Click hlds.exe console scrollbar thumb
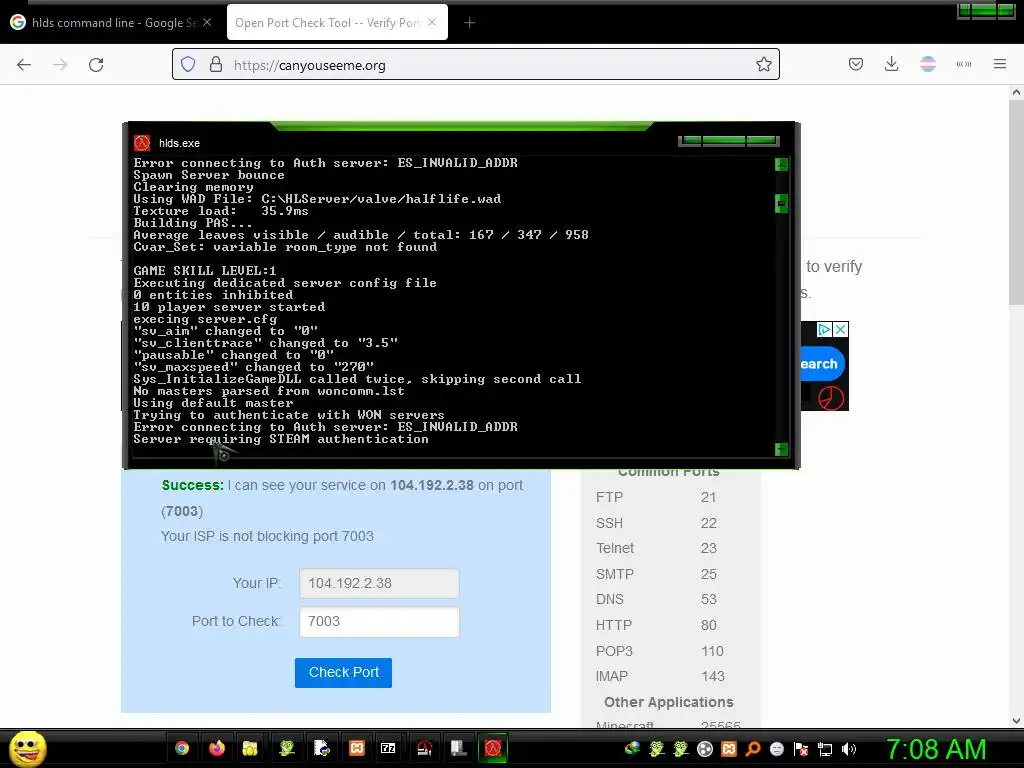1024x768 pixels. coord(781,204)
